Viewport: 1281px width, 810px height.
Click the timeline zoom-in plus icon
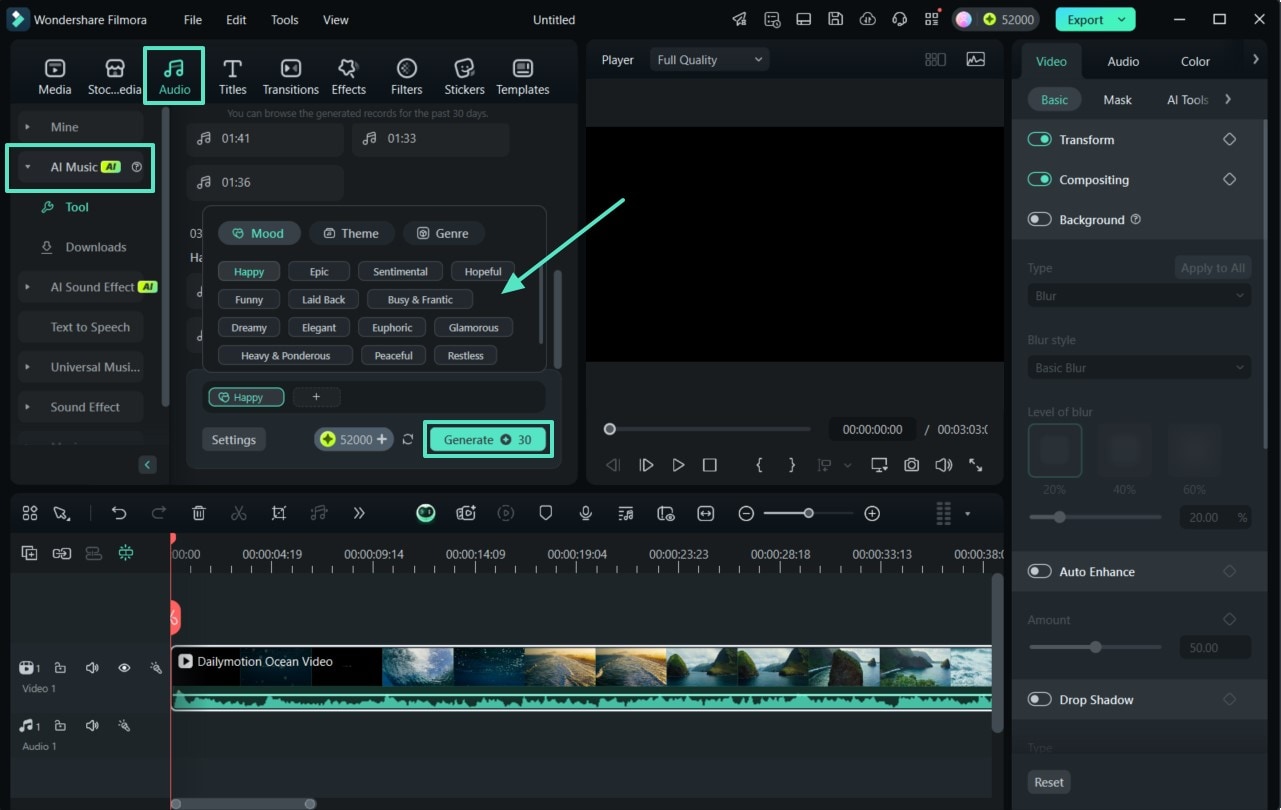point(872,513)
